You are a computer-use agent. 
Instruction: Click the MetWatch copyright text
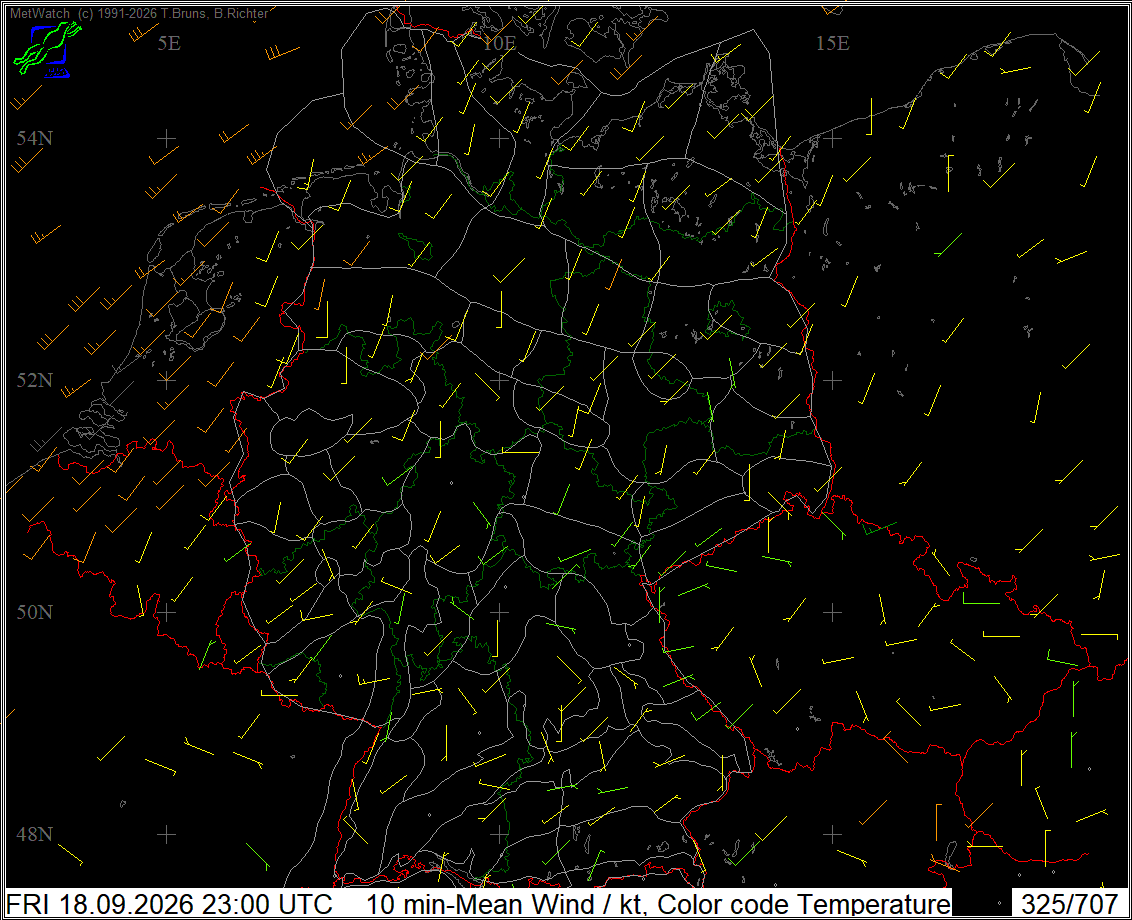[x=139, y=13]
